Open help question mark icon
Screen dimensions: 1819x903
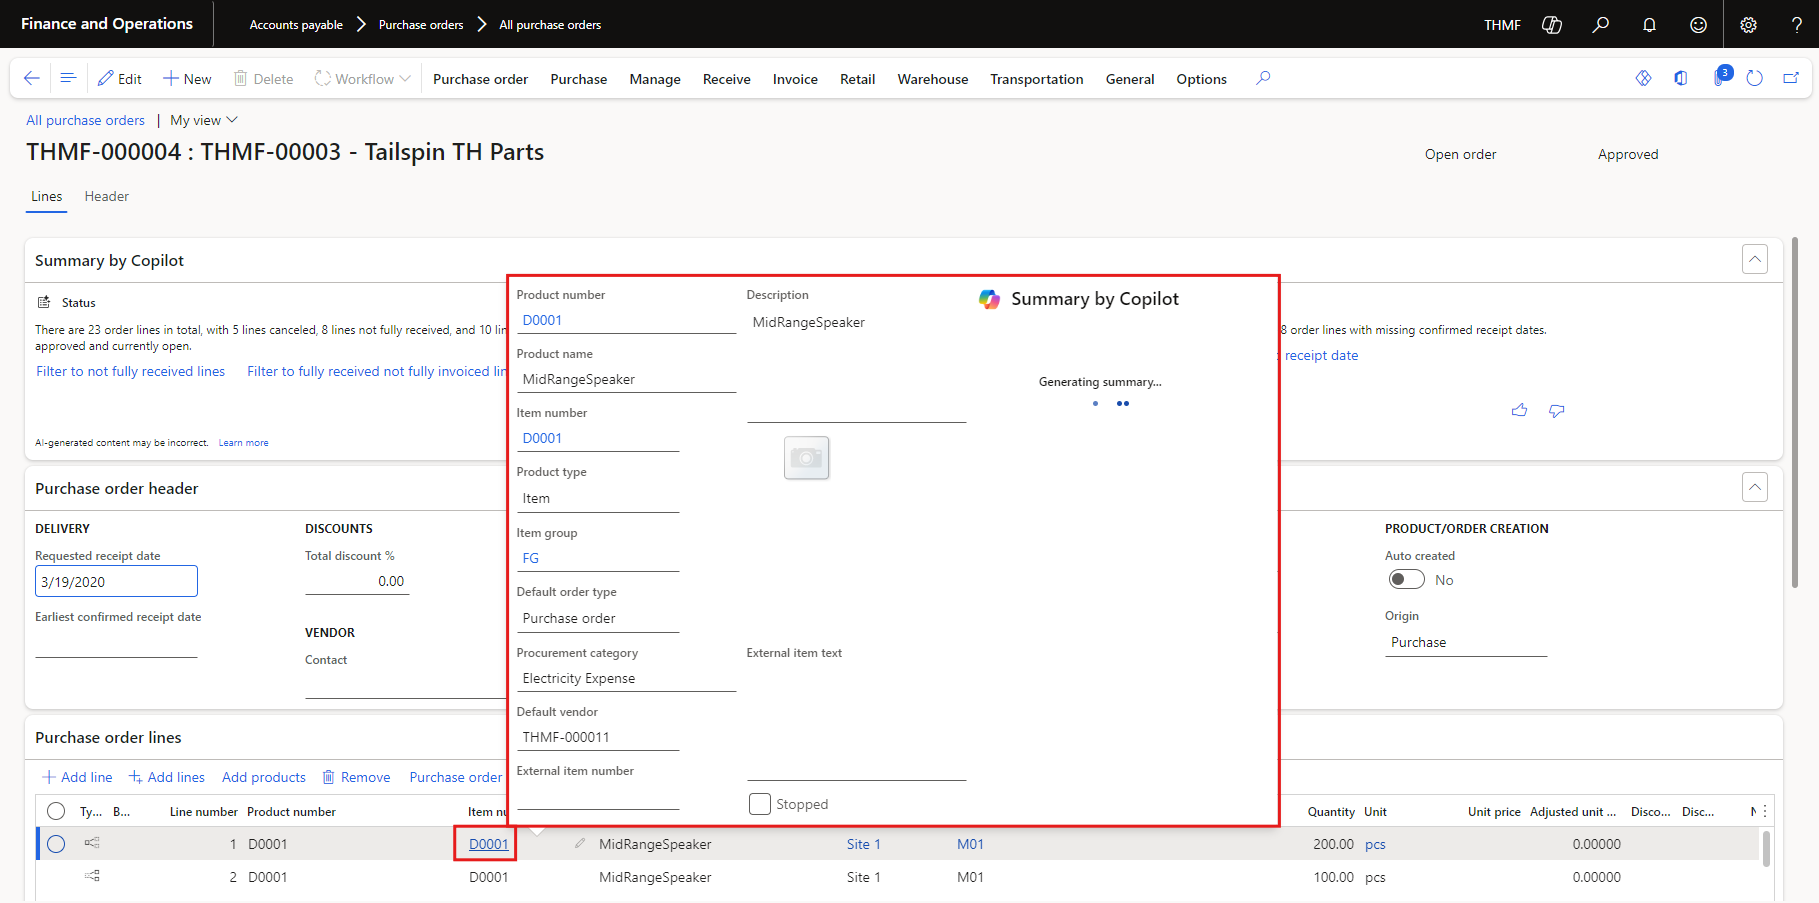tap(1797, 25)
